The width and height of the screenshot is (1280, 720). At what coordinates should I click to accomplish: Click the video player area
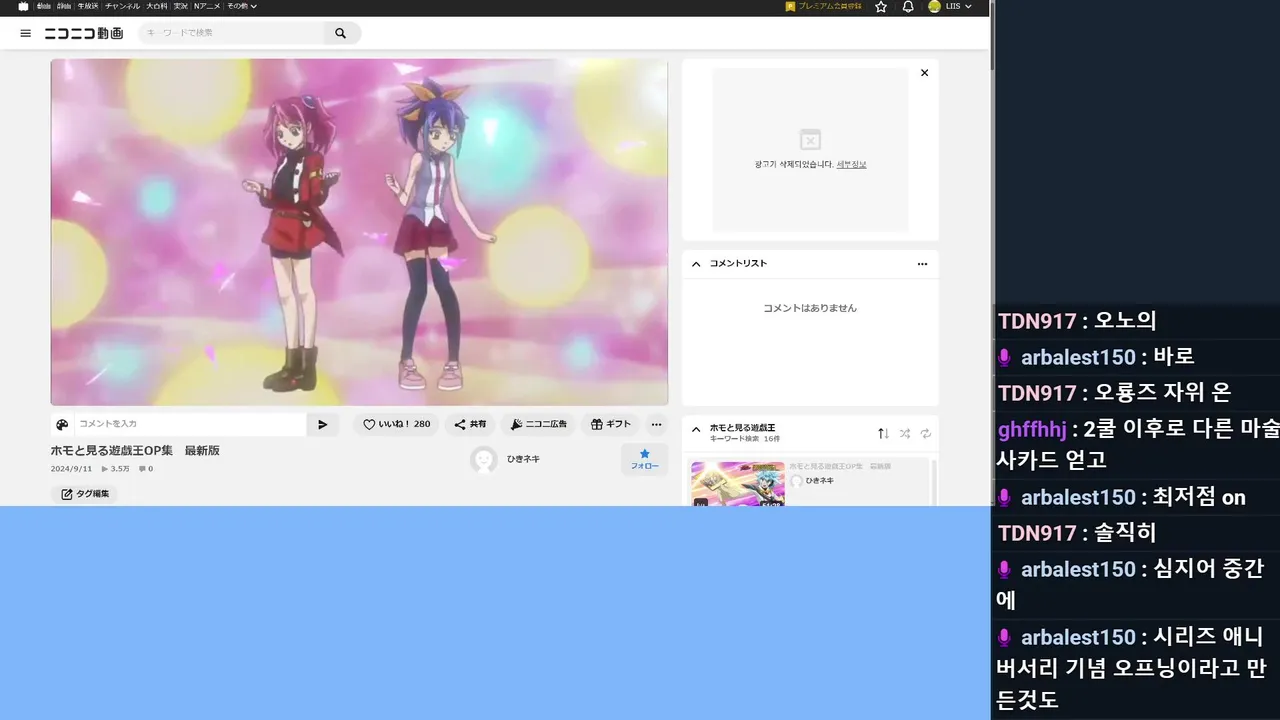pyautogui.click(x=359, y=232)
